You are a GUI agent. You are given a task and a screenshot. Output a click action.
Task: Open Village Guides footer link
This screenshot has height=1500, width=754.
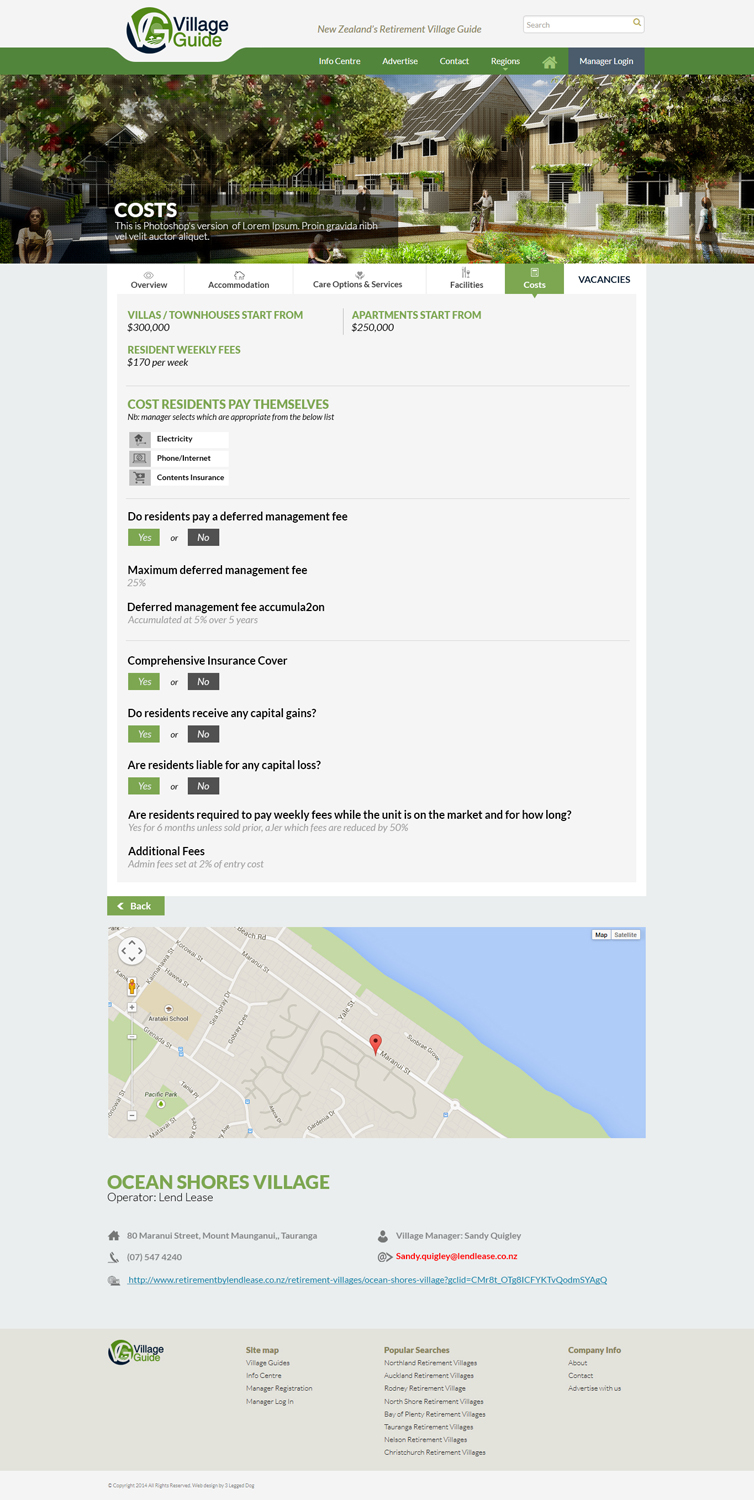click(268, 1363)
